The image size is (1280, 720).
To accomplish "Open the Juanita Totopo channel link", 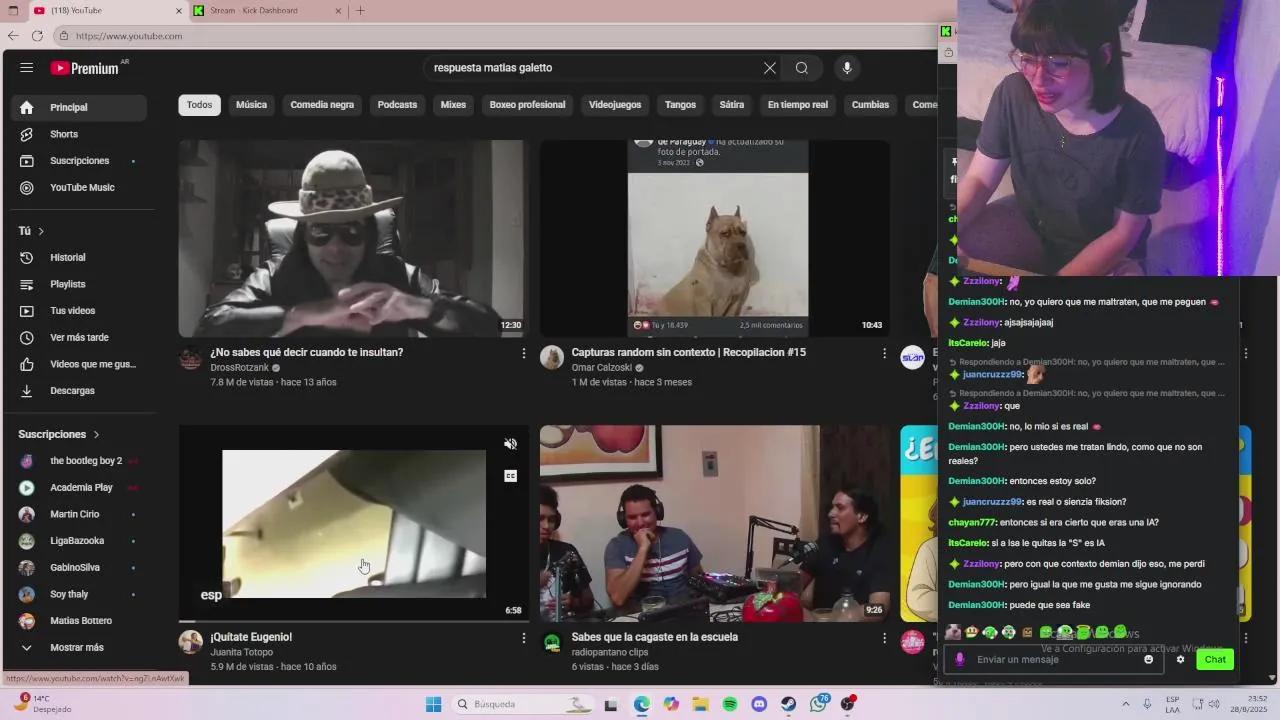I will (242, 652).
